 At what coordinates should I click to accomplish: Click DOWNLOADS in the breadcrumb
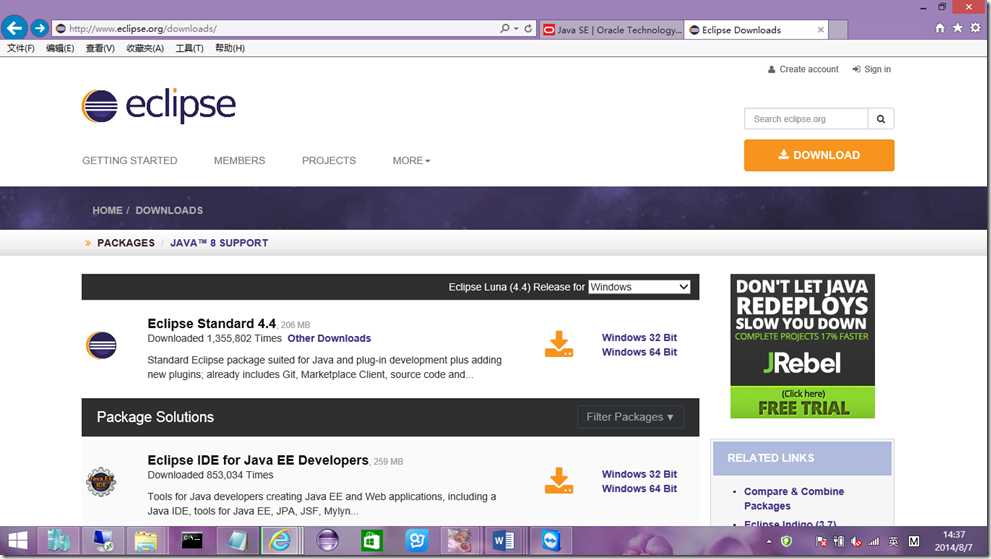(x=169, y=211)
